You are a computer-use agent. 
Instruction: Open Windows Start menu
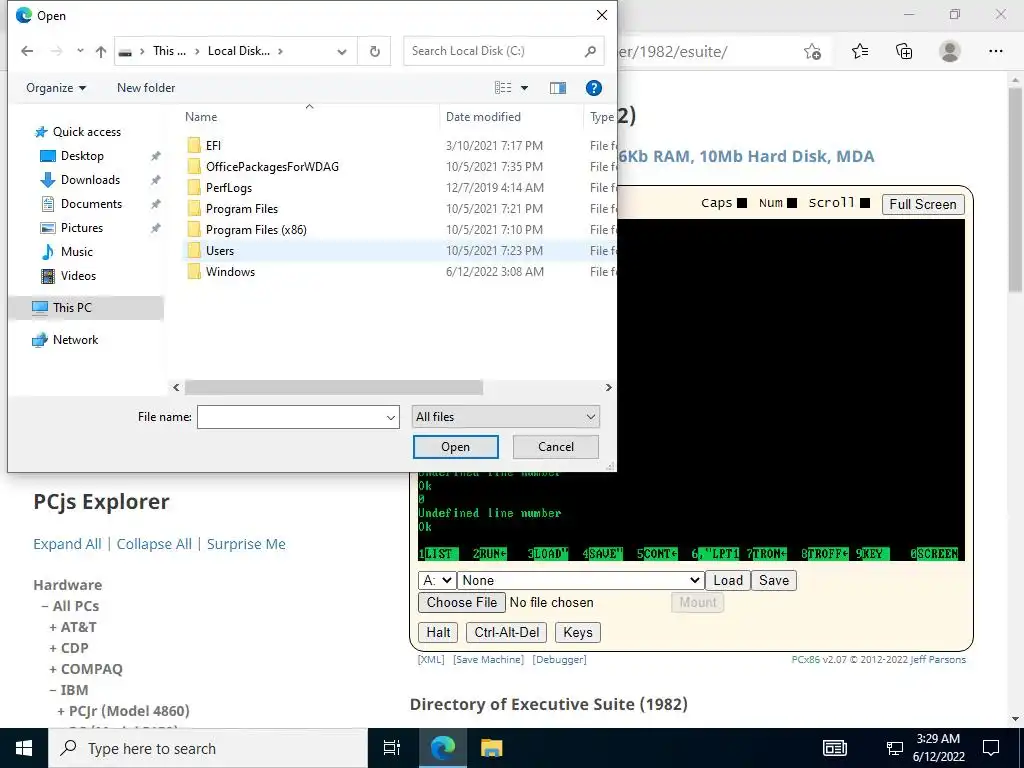coord(24,748)
